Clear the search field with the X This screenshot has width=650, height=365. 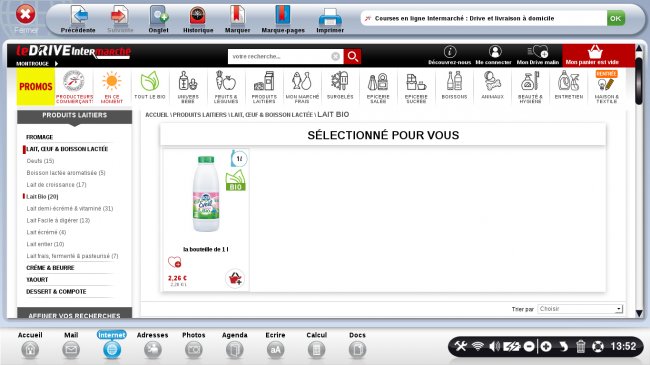335,56
